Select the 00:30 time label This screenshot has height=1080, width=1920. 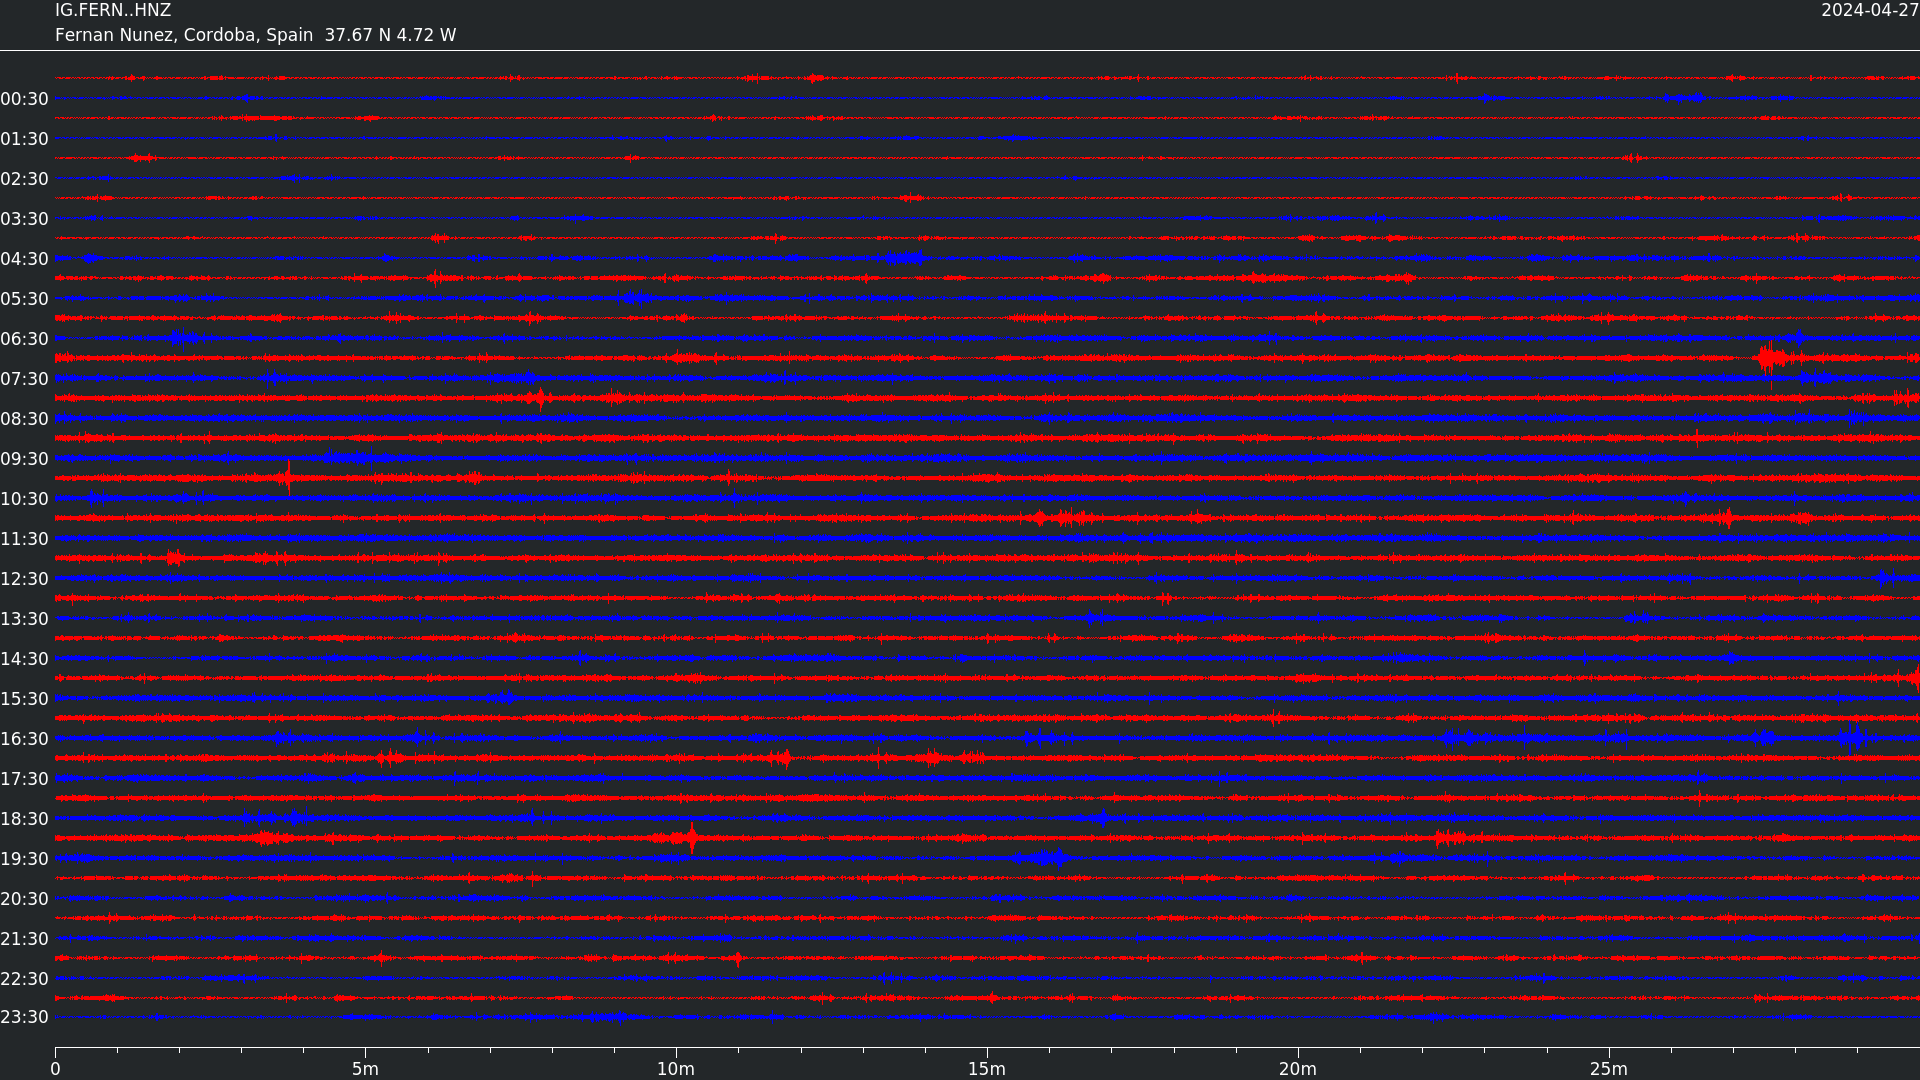point(25,99)
